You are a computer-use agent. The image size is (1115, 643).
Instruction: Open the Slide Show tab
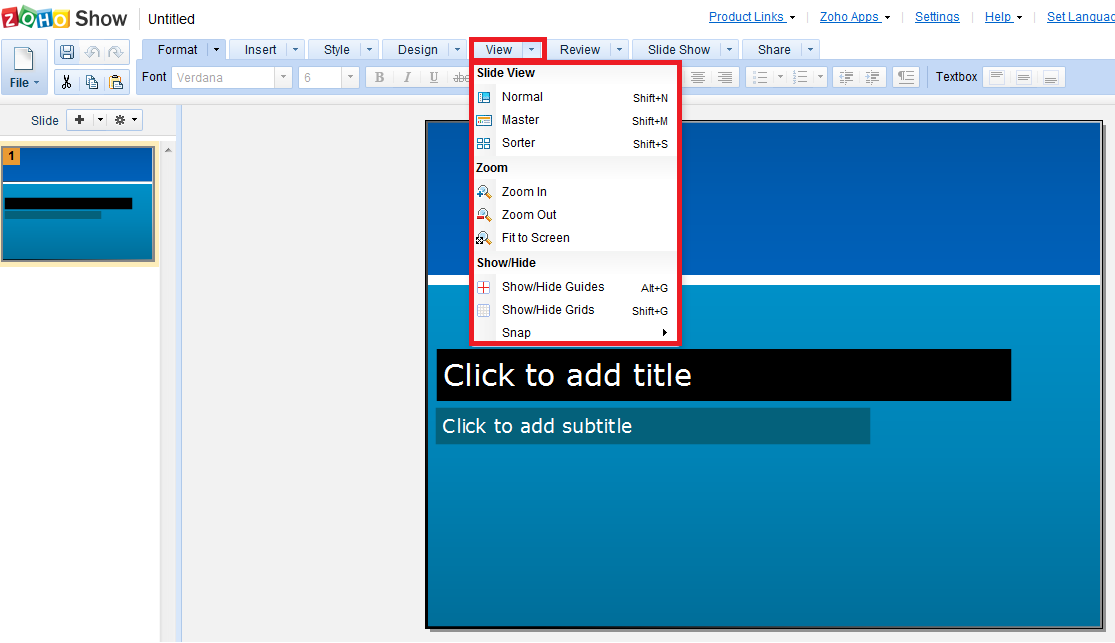(678, 49)
